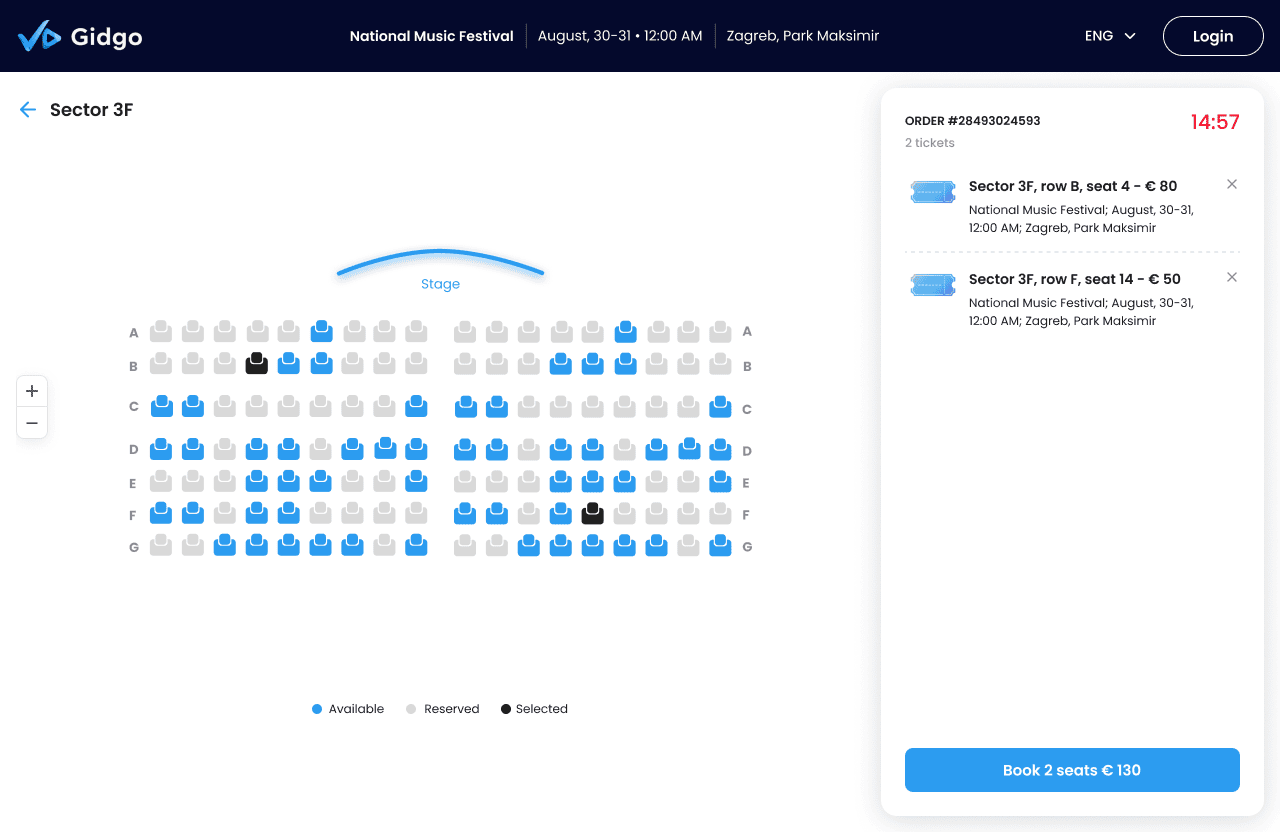
Task: Click the blue Available legend dot
Action: 317,709
